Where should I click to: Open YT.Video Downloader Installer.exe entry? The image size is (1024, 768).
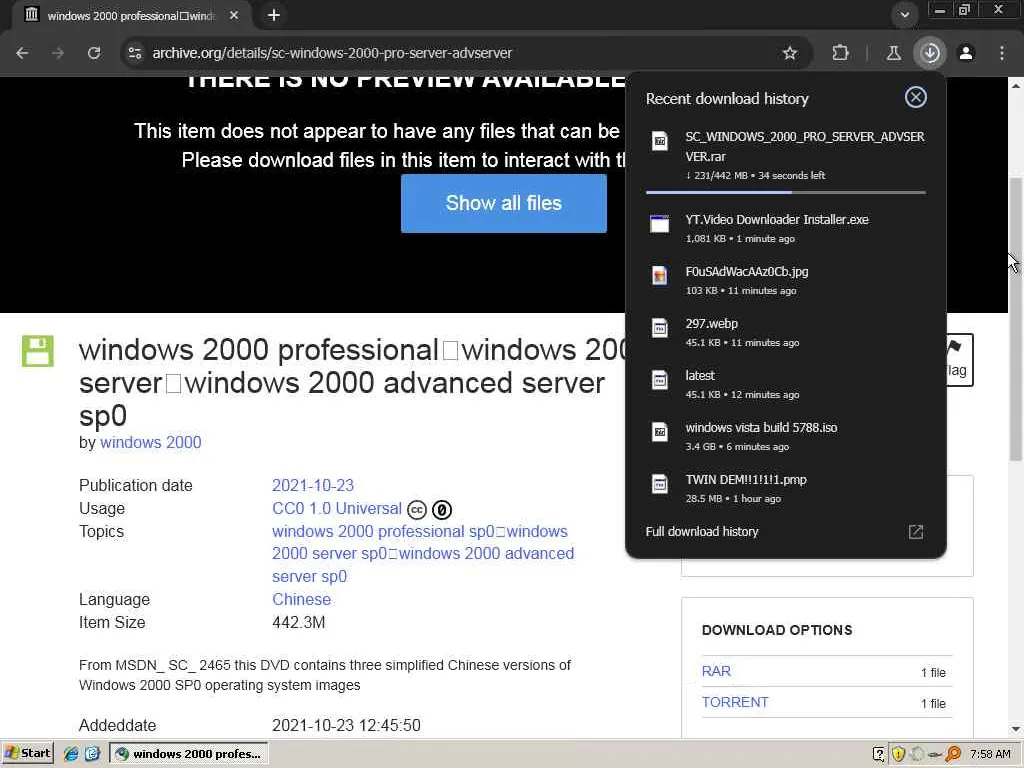click(x=786, y=228)
